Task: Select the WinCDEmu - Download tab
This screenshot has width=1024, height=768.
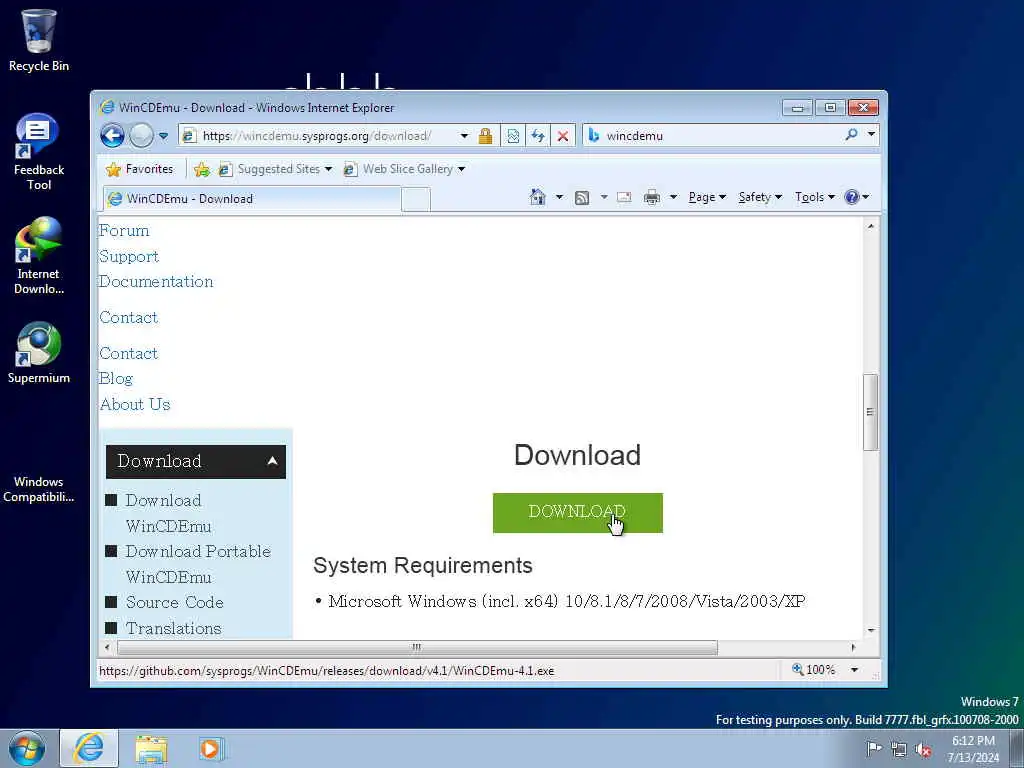Action: 251,199
